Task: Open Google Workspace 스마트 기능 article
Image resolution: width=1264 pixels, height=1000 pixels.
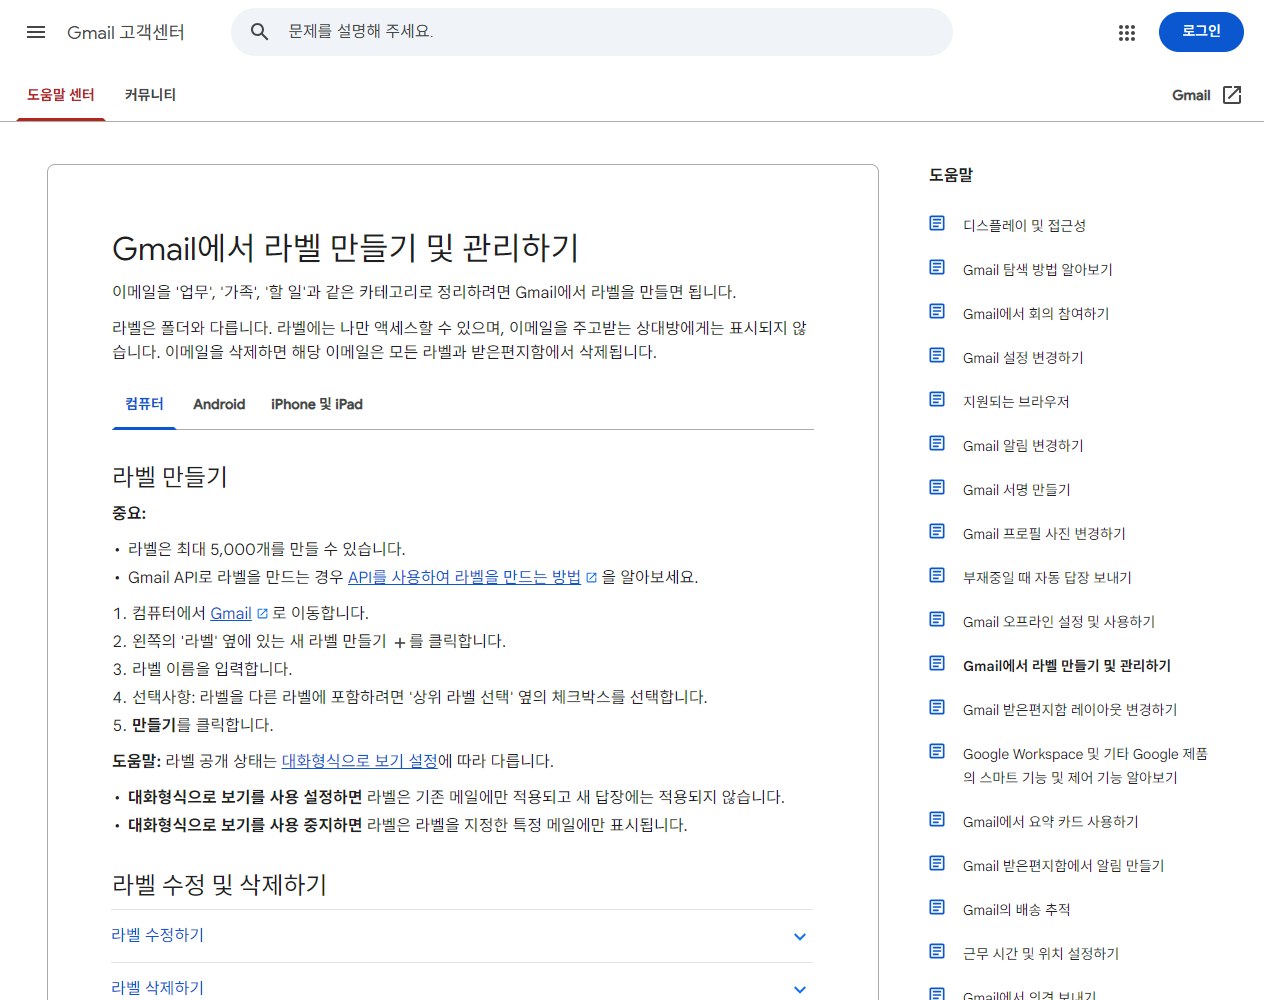Action: tap(1085, 766)
